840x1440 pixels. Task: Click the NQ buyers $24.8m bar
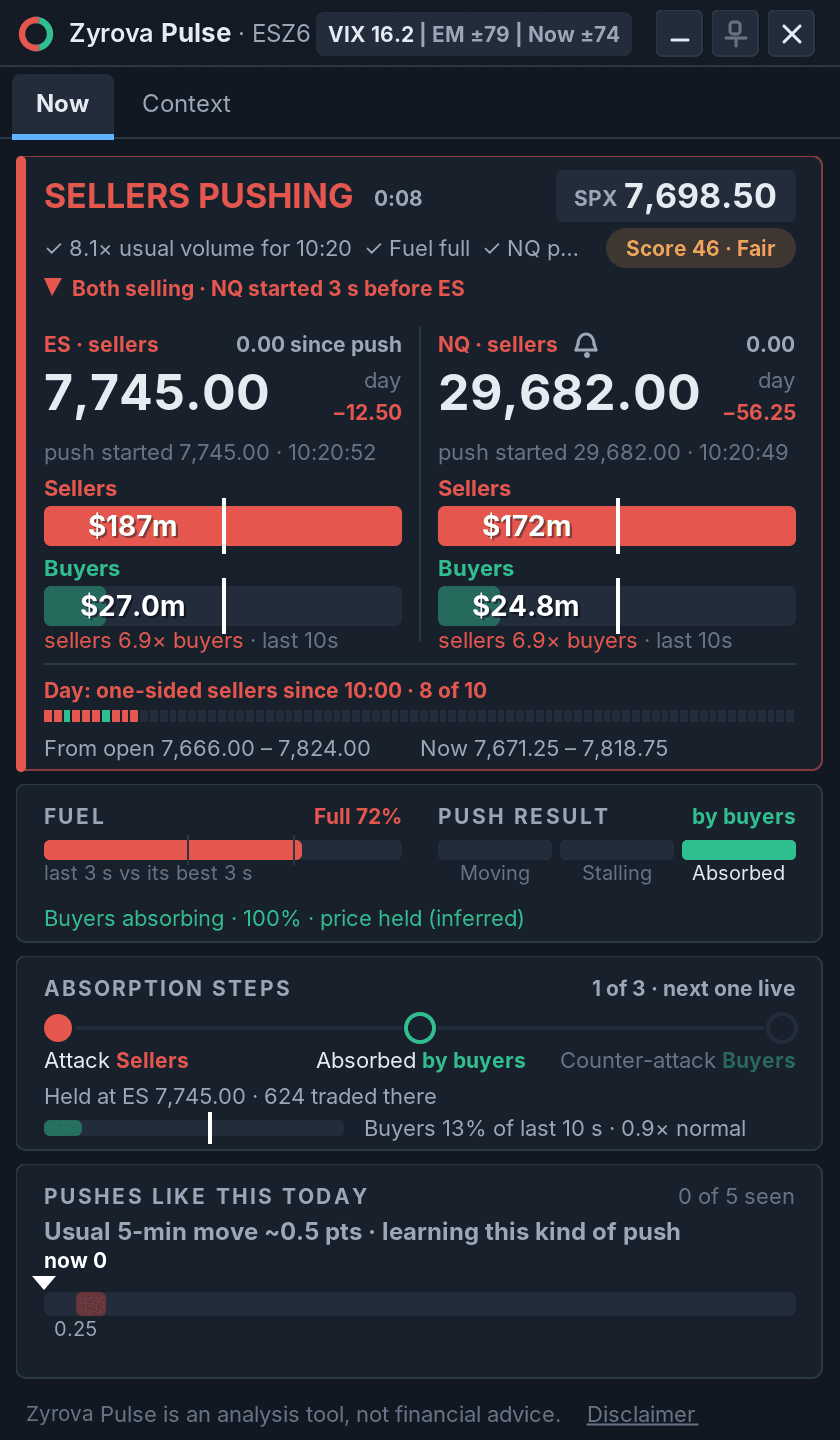(617, 606)
